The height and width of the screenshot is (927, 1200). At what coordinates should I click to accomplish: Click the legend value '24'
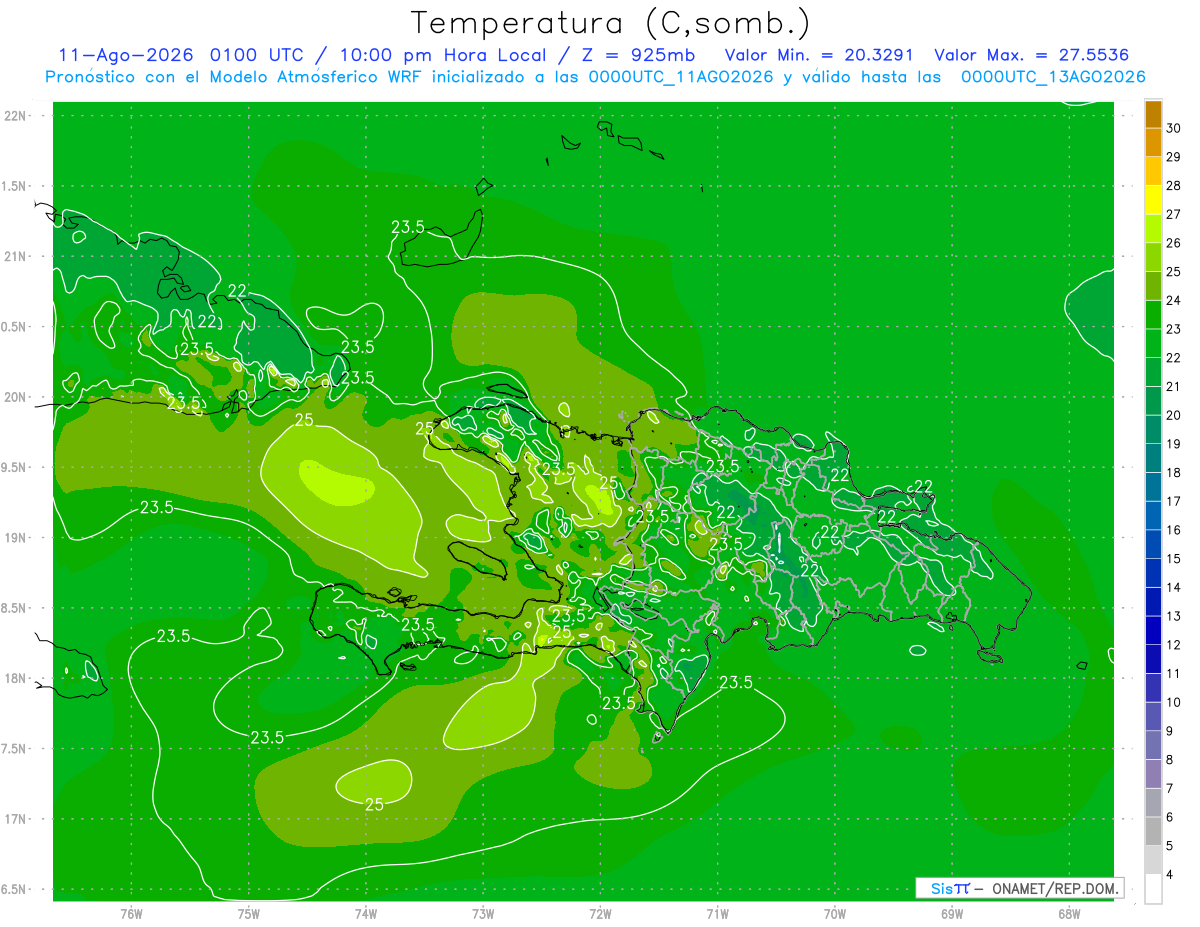1174,300
